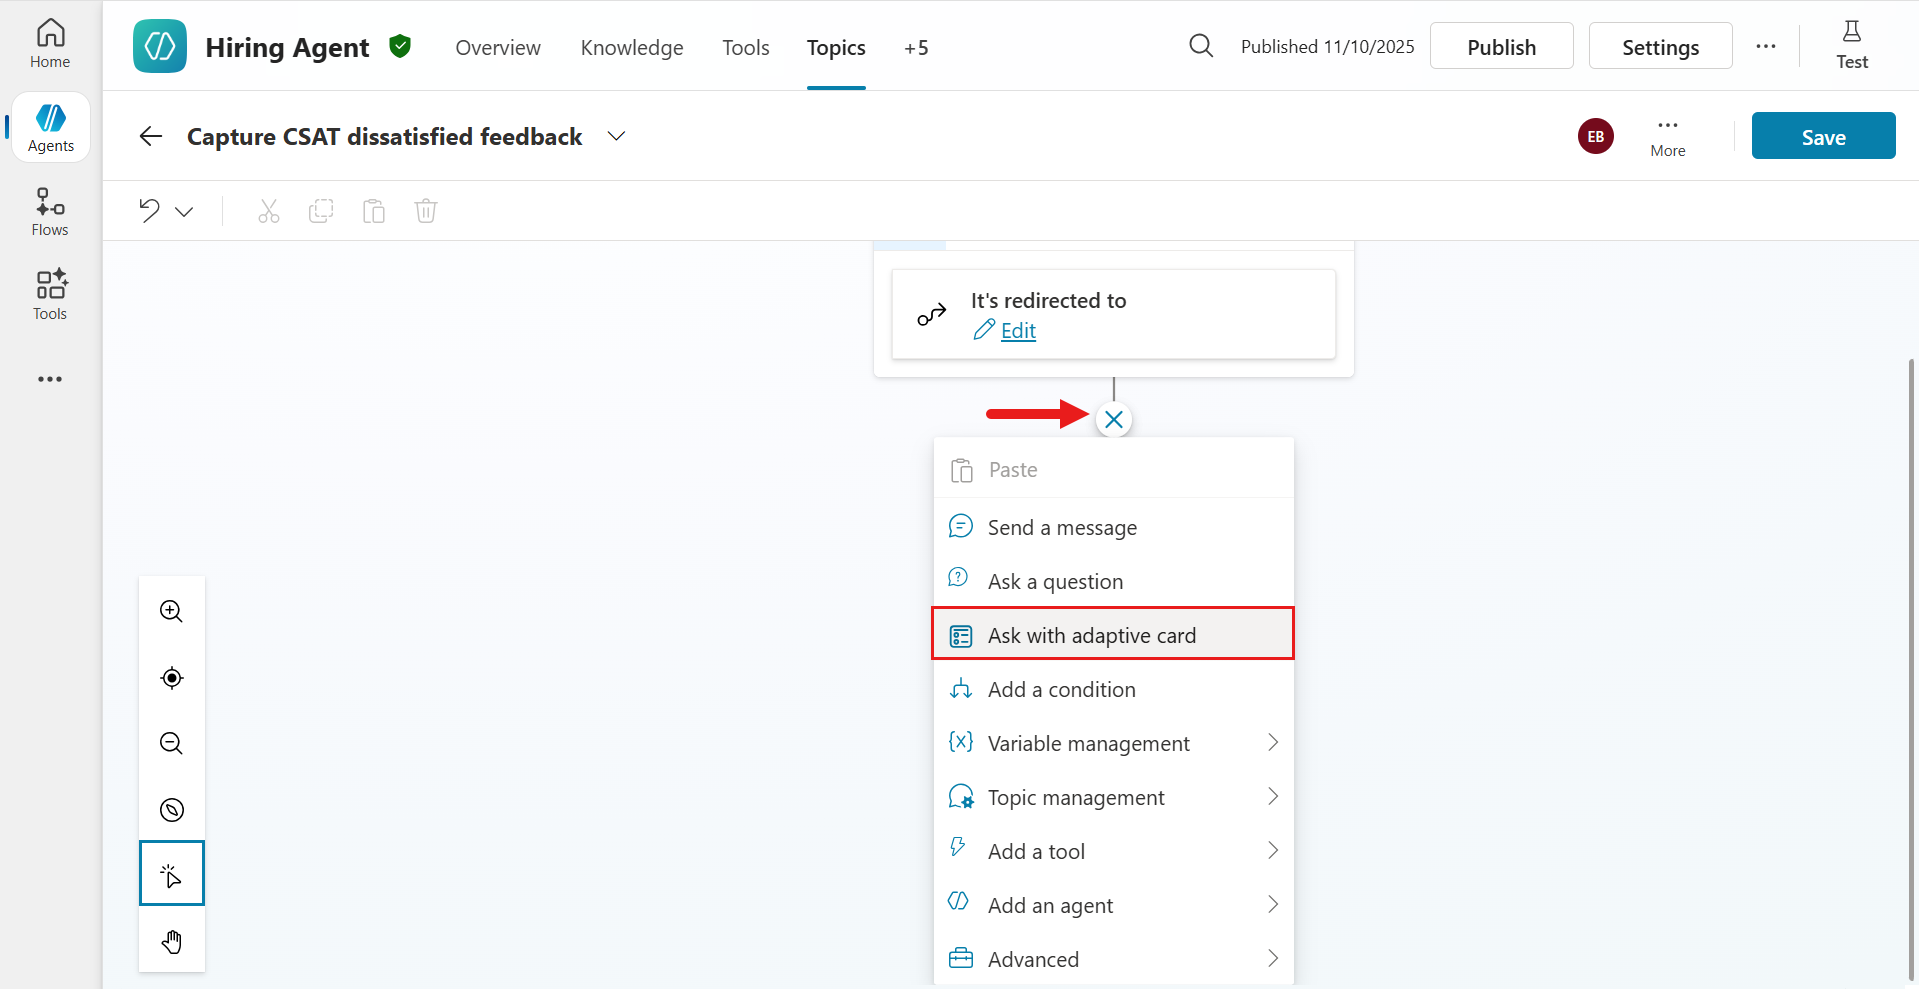
Task: Open the topic name dropdown next to the title
Action: click(x=616, y=136)
